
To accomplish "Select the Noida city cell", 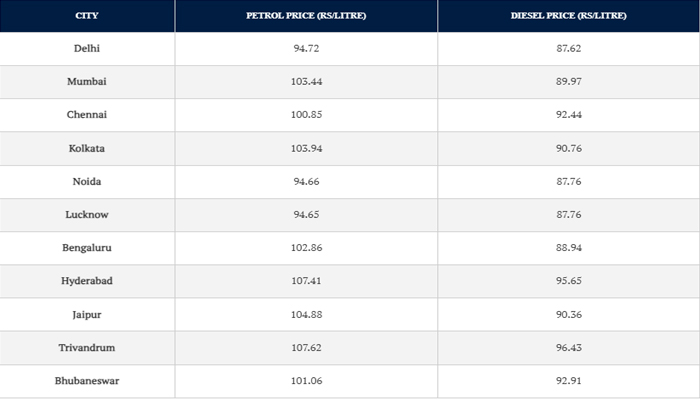I will (87, 181).
